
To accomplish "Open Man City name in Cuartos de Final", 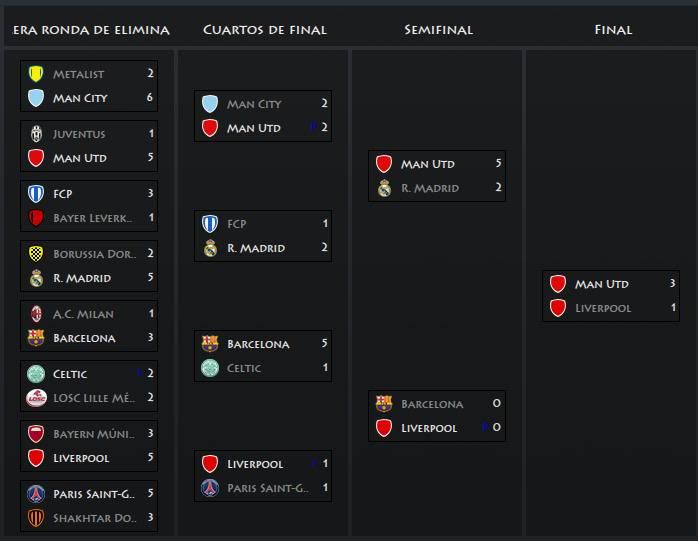I will point(254,104).
